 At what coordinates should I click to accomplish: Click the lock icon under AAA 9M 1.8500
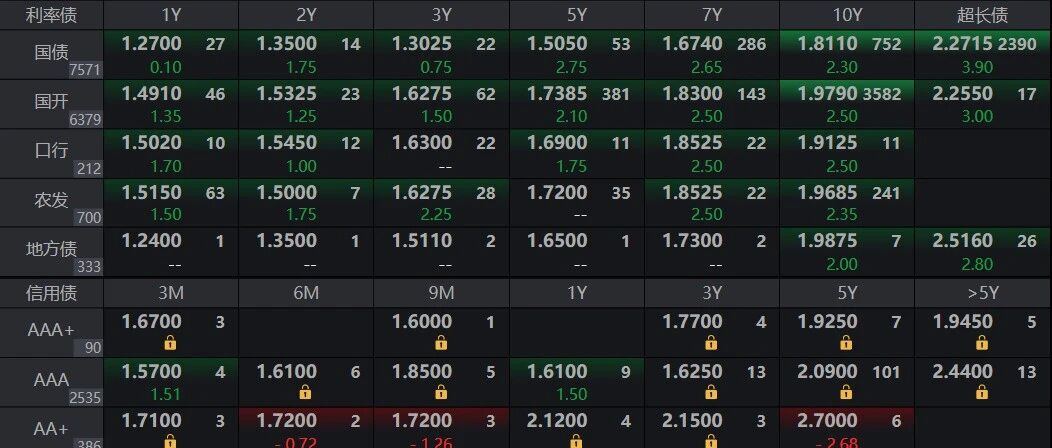[441, 392]
